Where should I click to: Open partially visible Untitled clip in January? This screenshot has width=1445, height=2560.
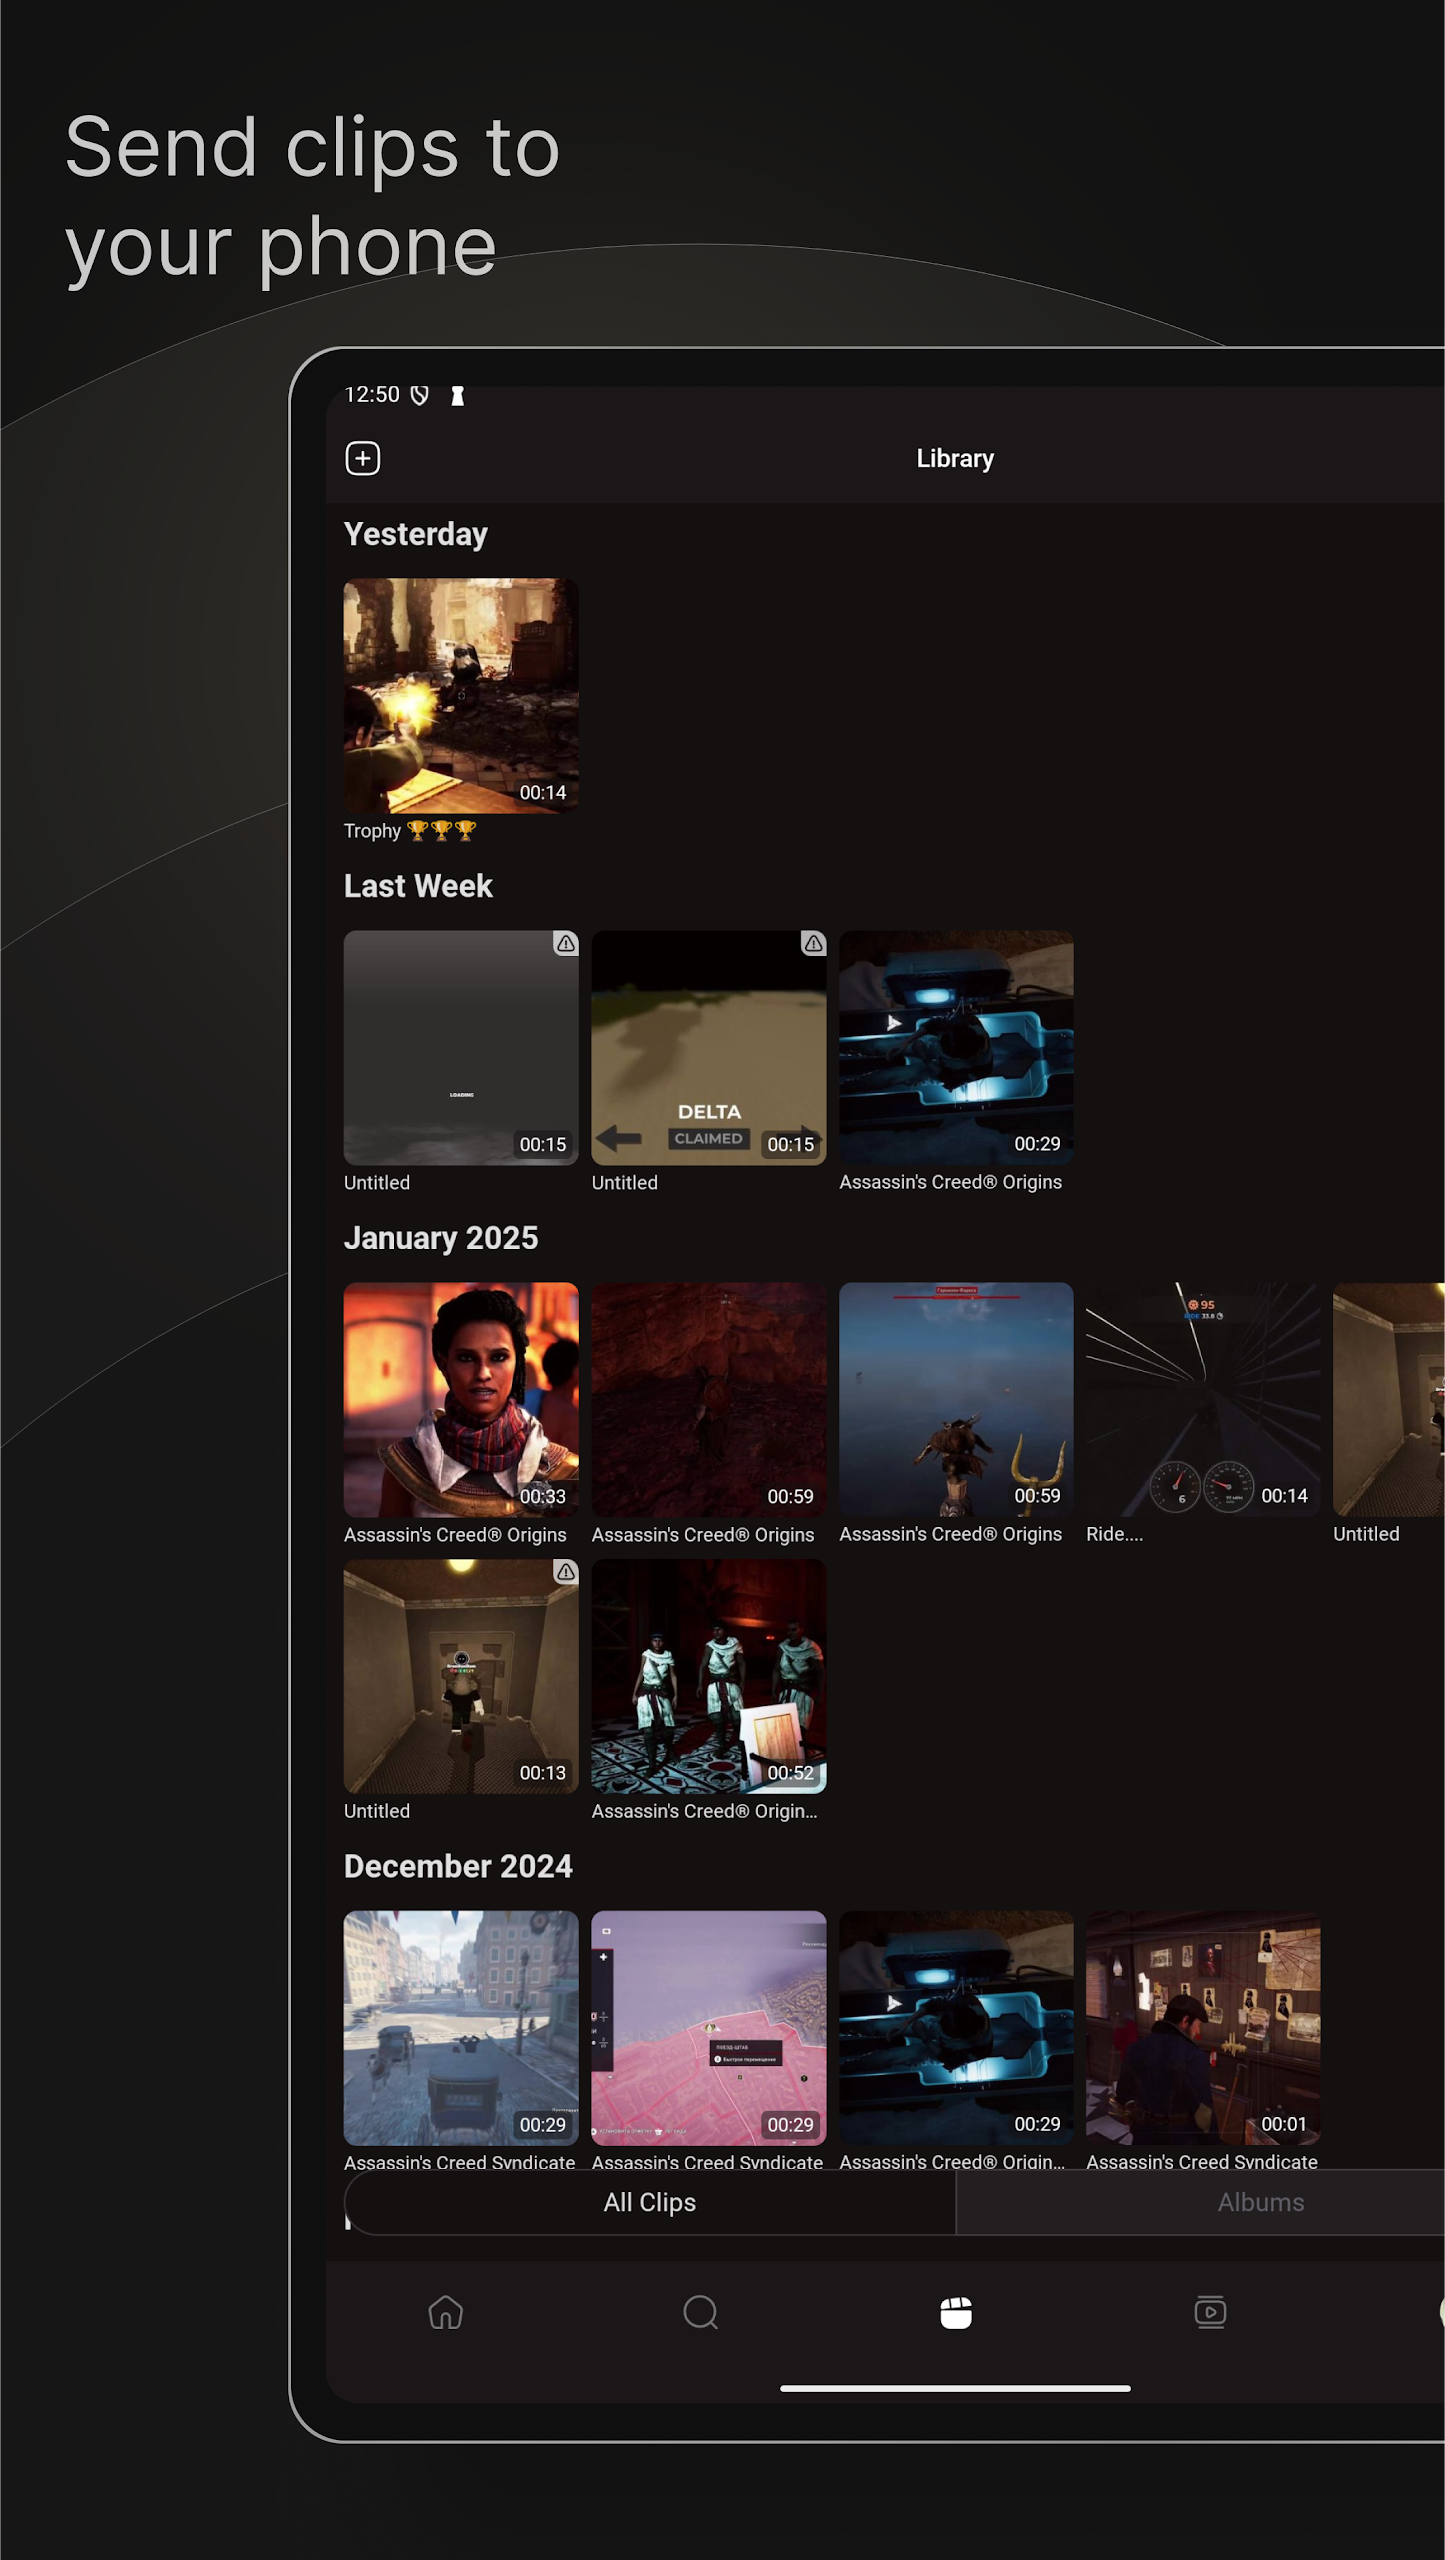(x=1389, y=1400)
